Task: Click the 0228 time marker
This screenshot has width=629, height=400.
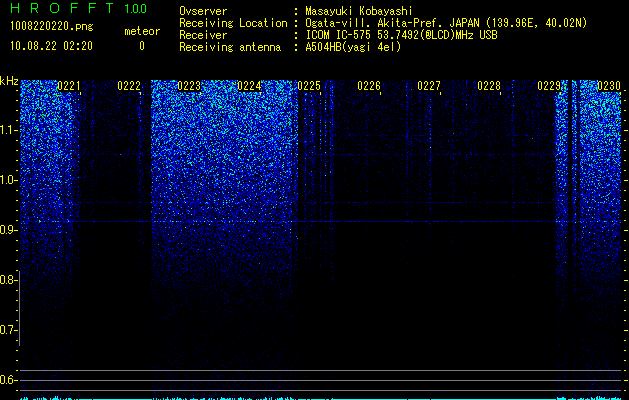Action: tap(489, 86)
